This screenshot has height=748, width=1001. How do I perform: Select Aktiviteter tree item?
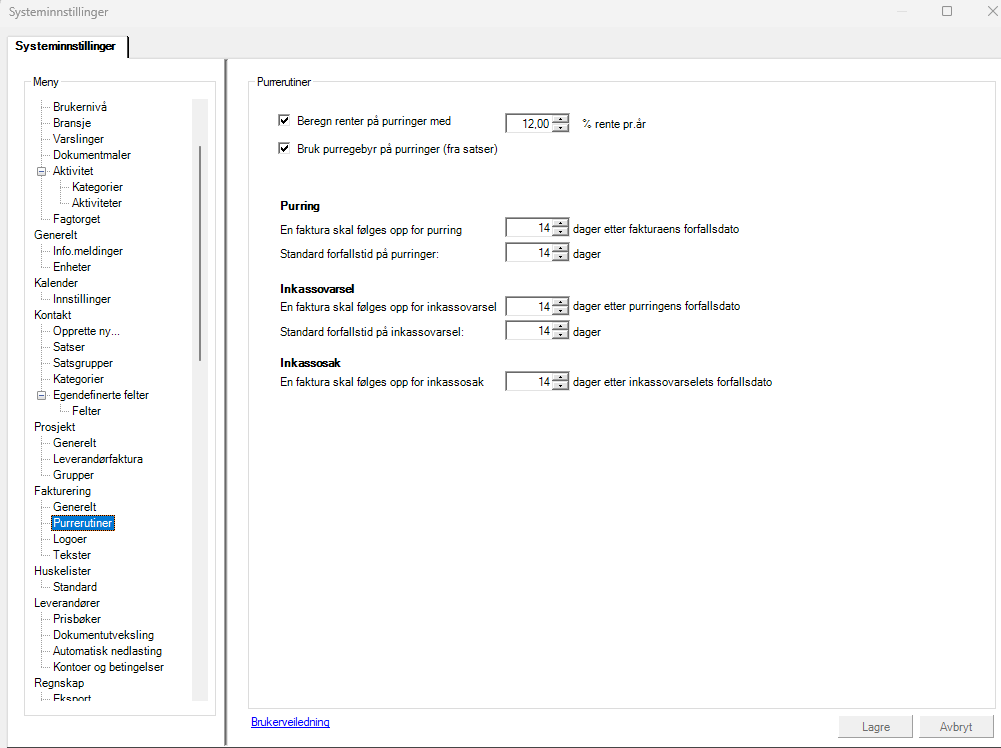97,203
